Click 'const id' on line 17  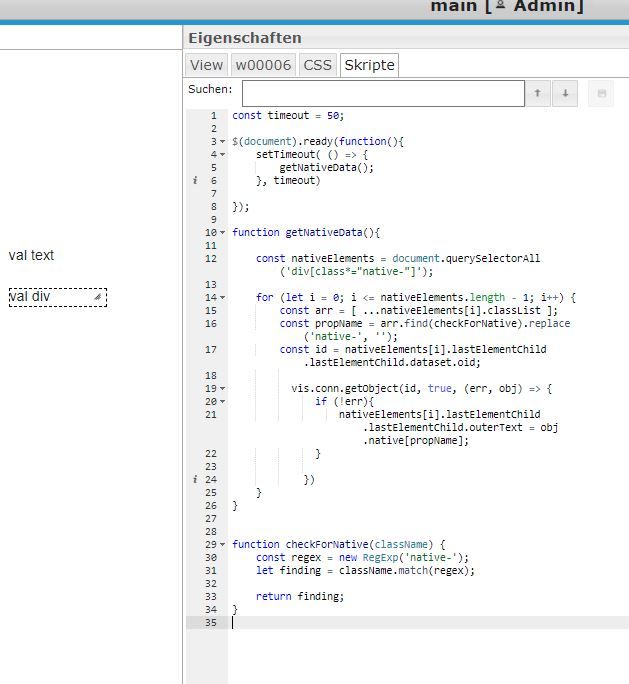303,349
